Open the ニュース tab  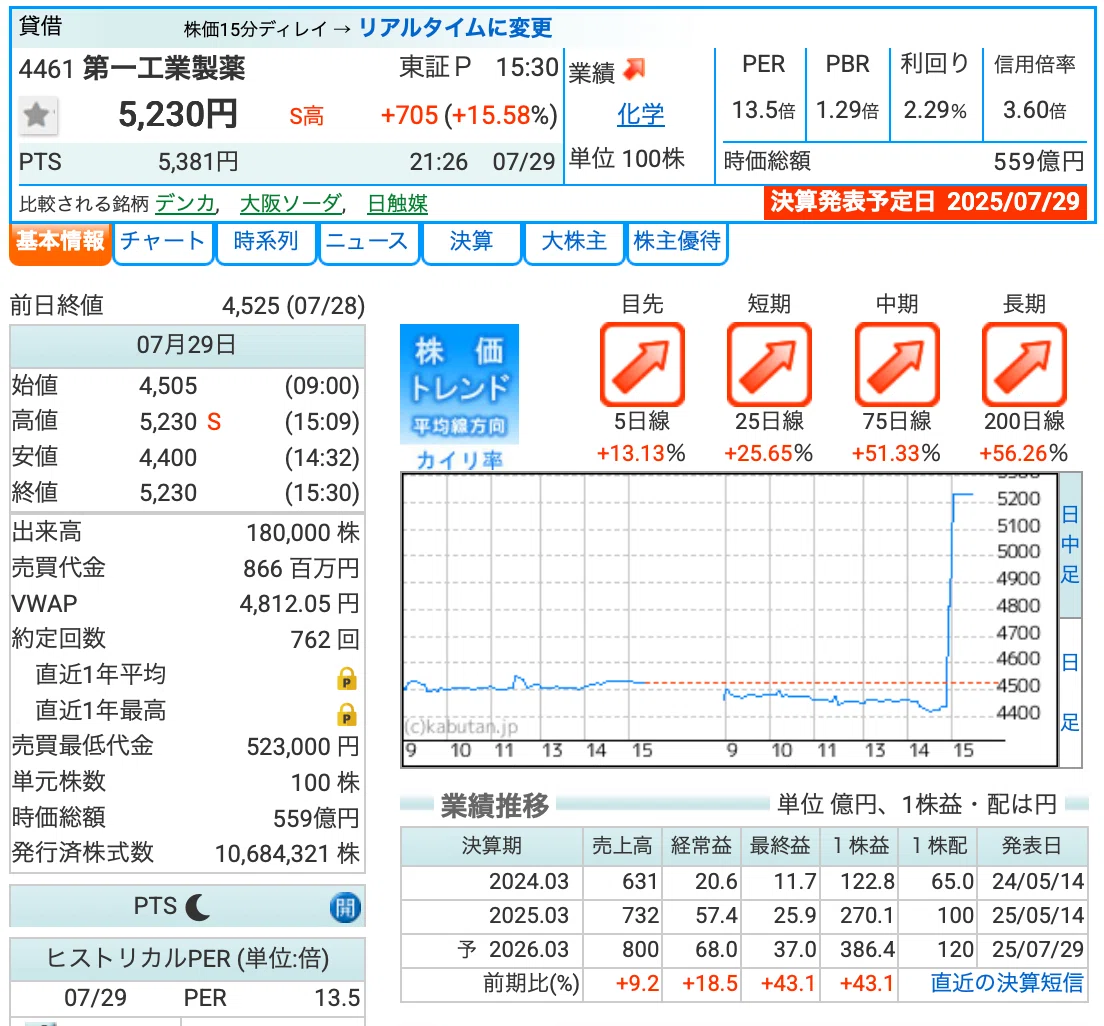[368, 242]
